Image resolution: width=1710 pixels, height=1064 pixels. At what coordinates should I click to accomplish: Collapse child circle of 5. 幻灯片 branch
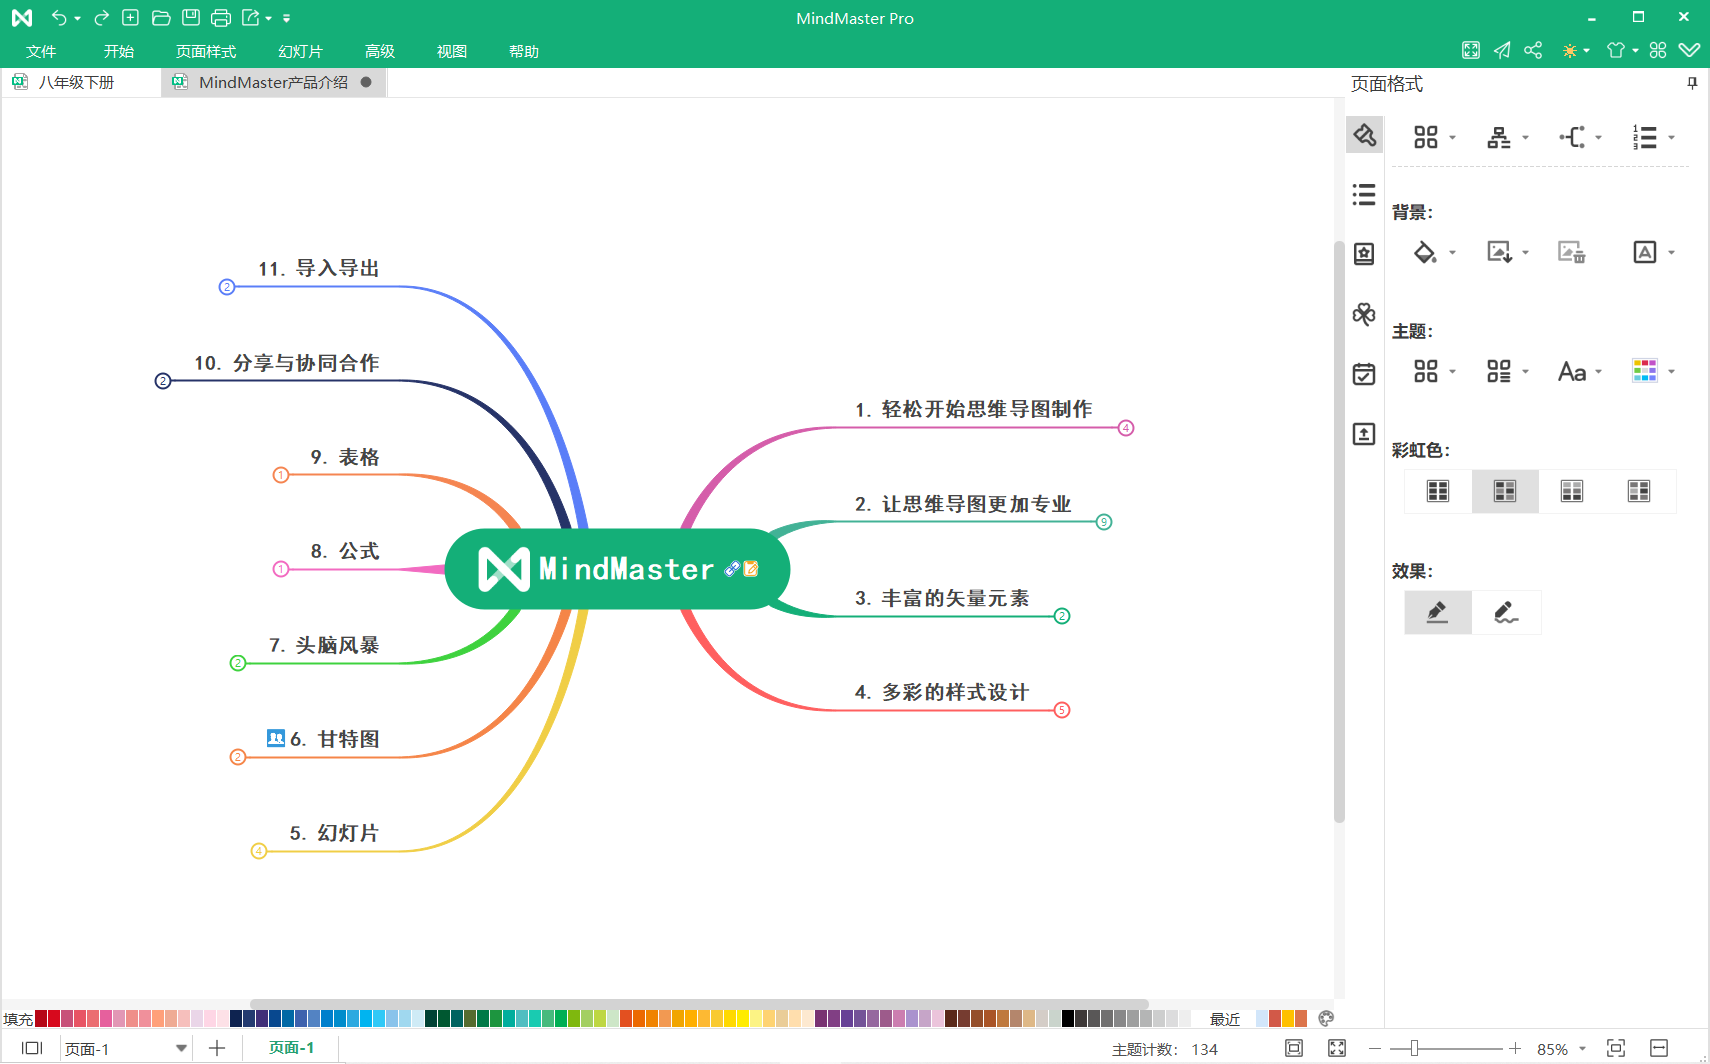[x=259, y=851]
